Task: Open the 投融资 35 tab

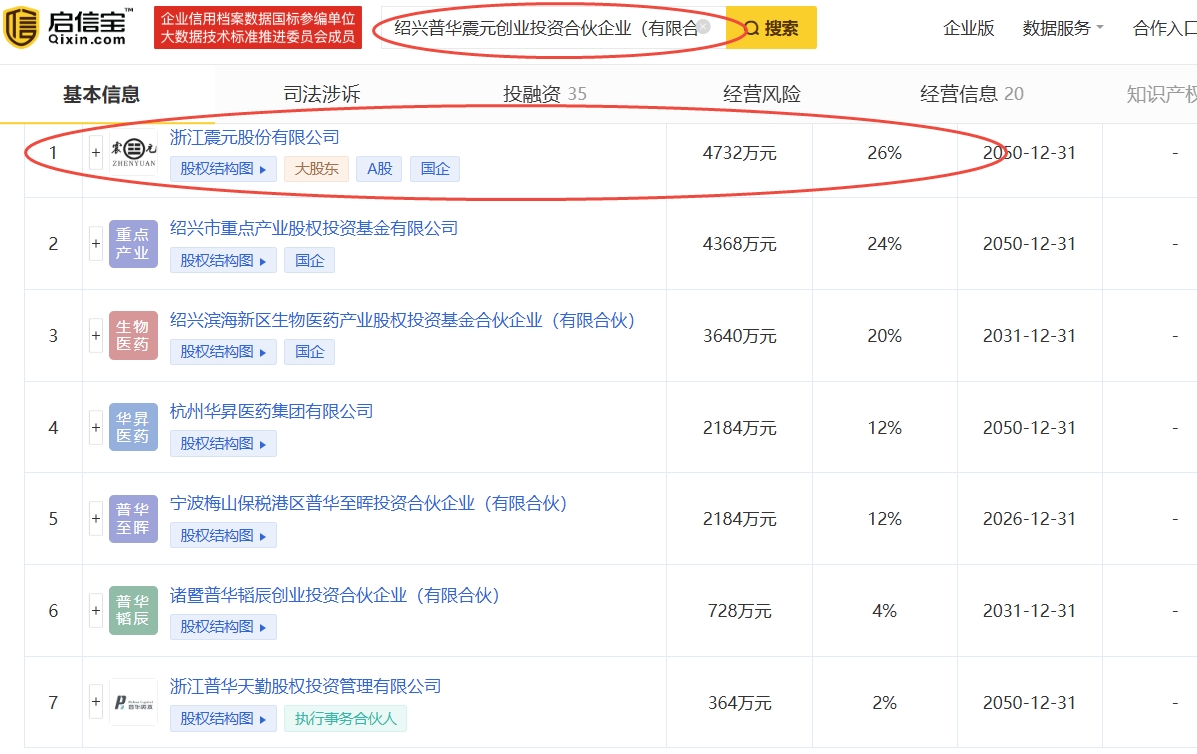Action: pyautogui.click(x=544, y=95)
